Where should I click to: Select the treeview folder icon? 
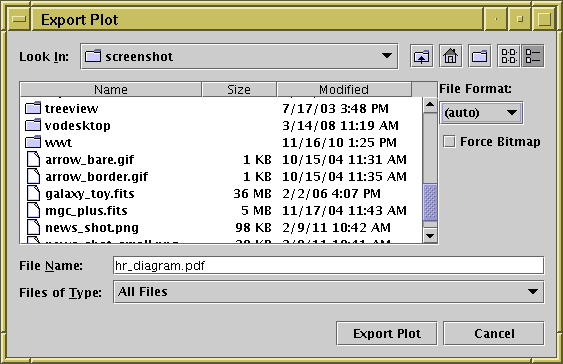pos(33,108)
